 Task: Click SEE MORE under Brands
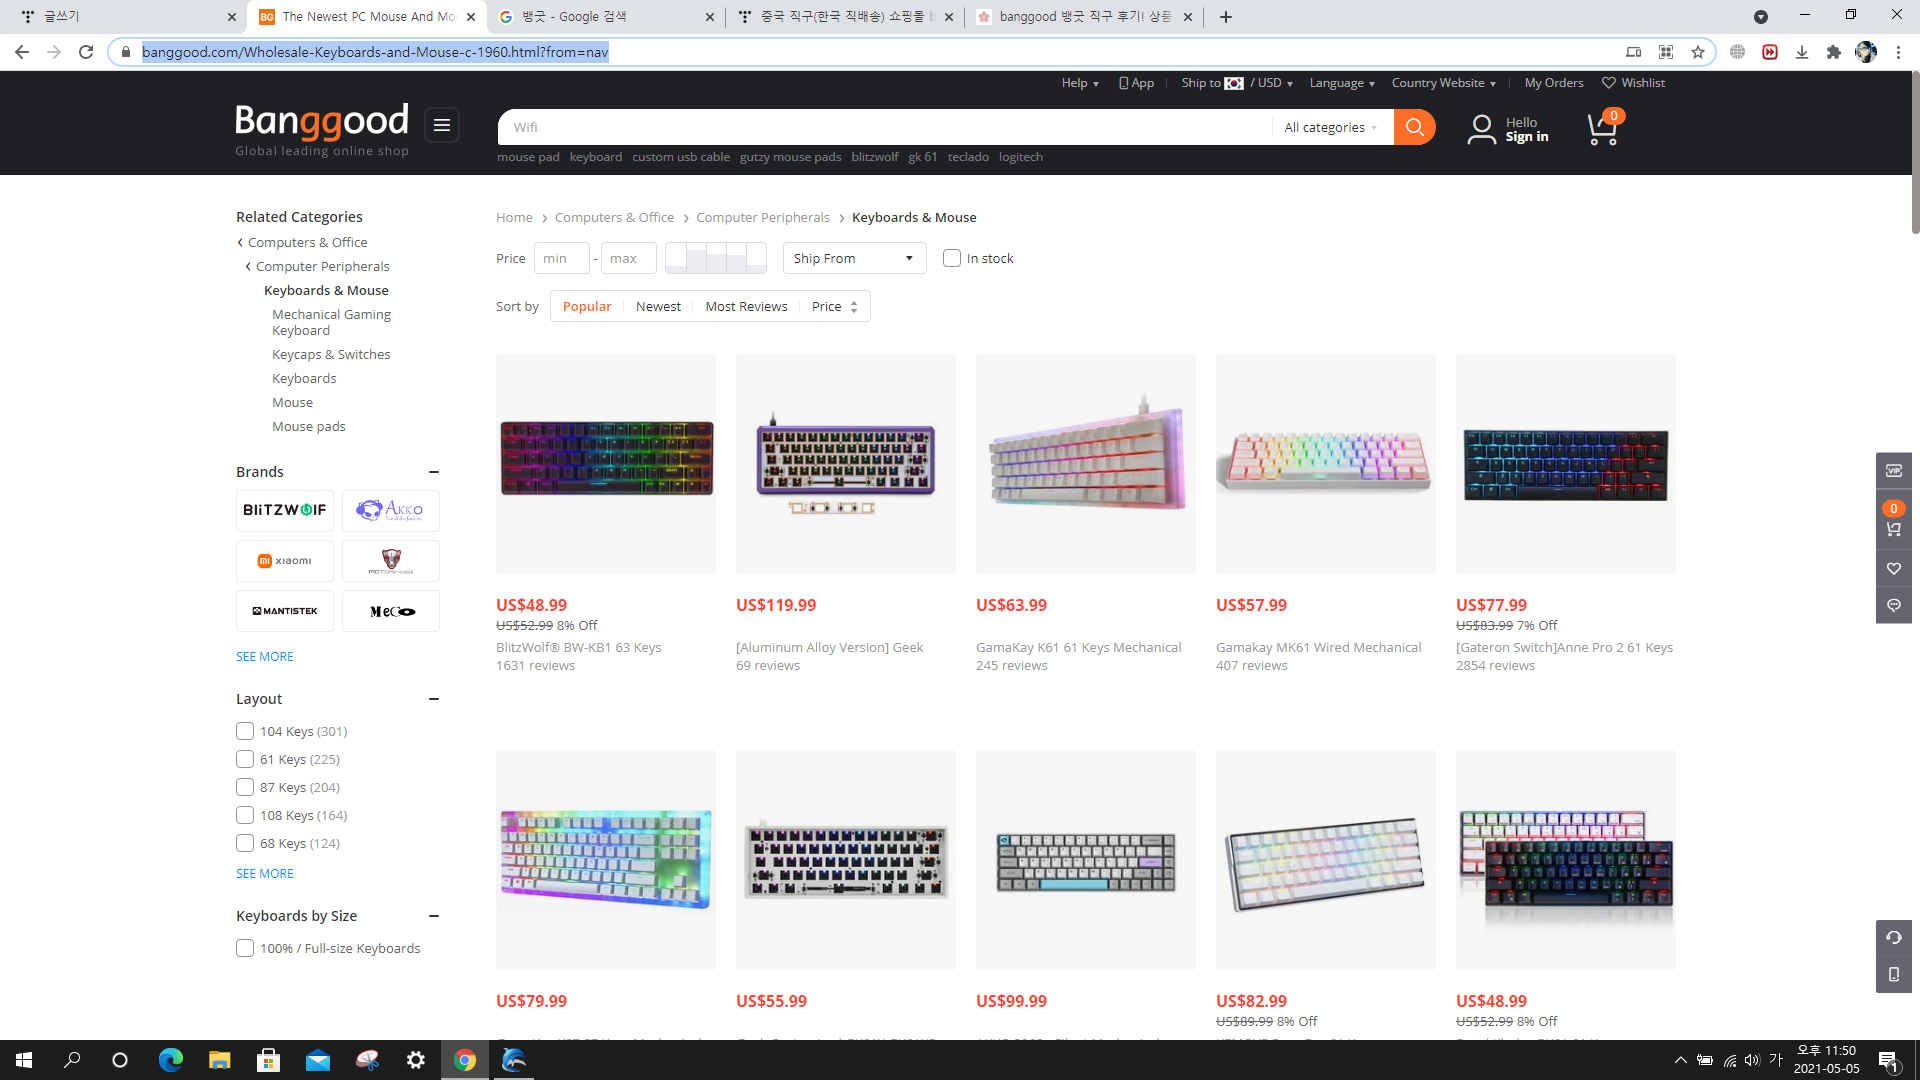point(265,656)
